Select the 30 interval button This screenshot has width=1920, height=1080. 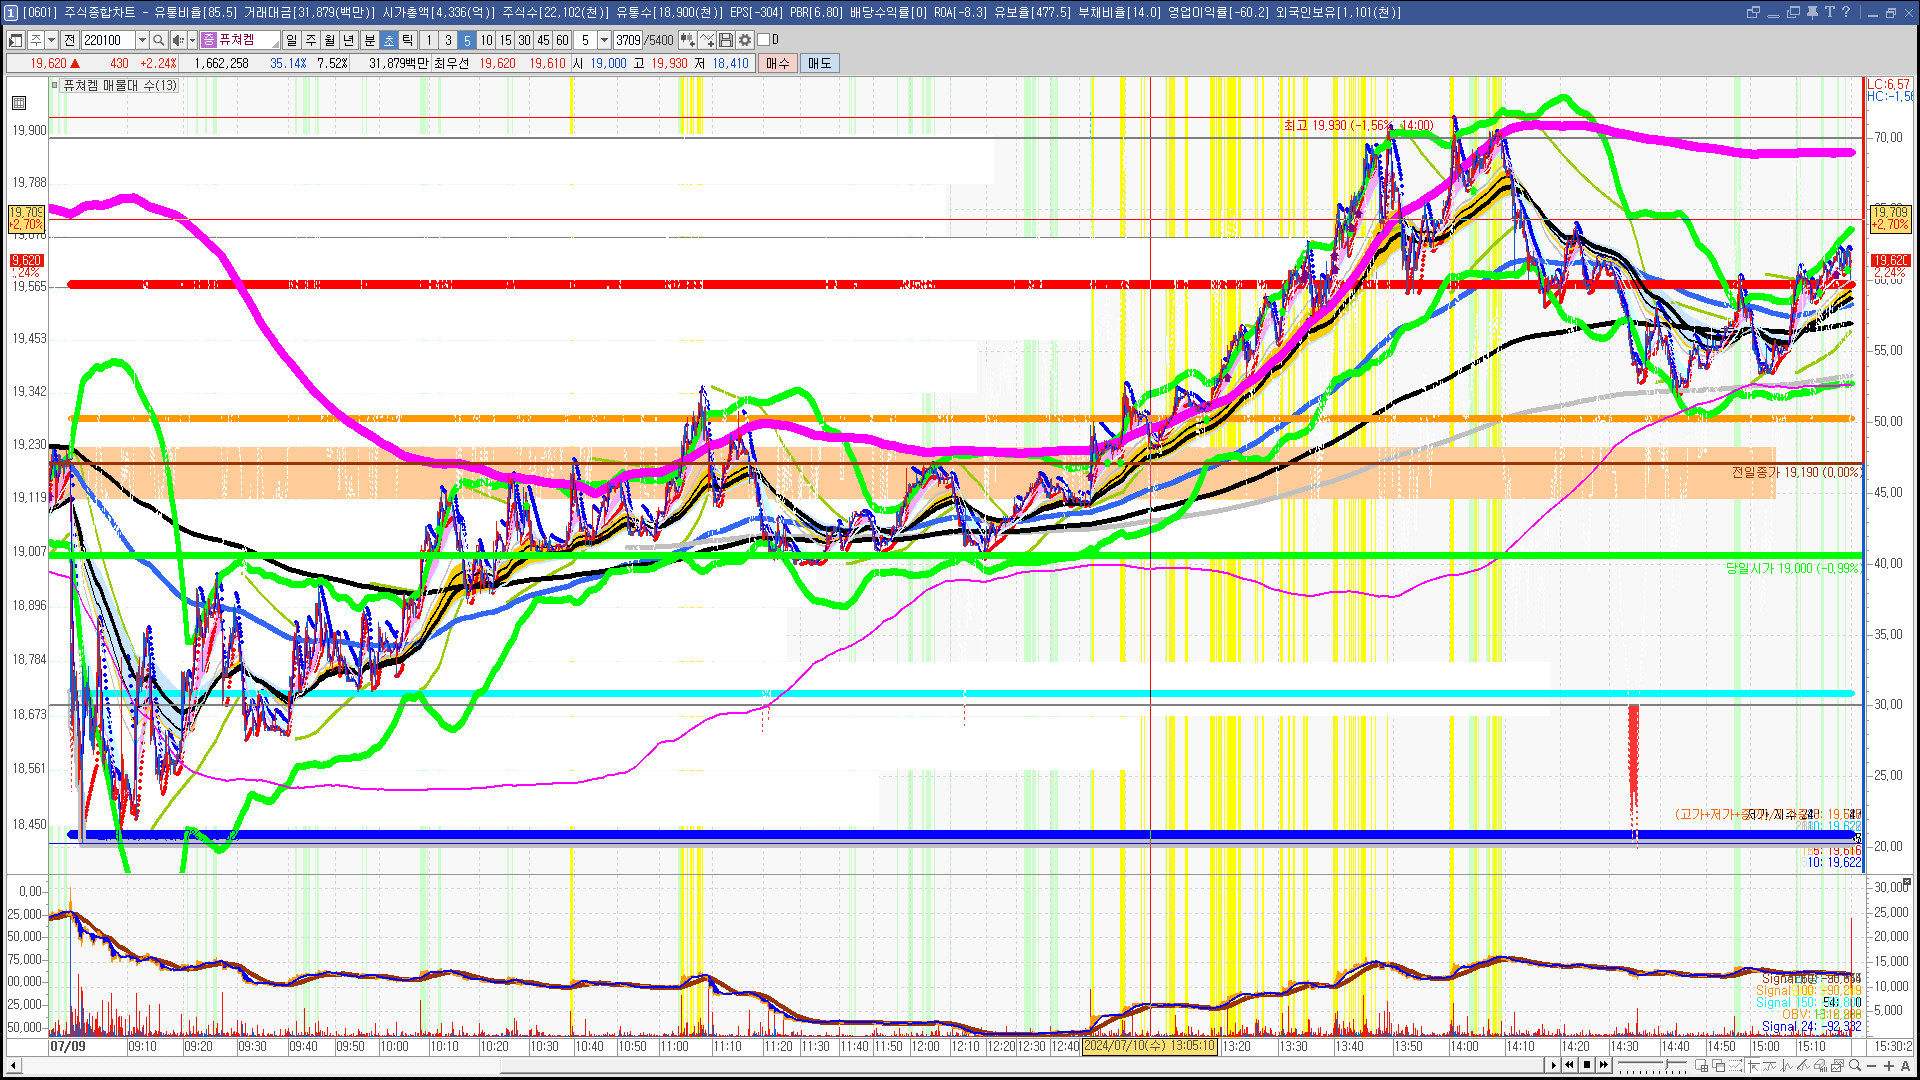(x=524, y=40)
